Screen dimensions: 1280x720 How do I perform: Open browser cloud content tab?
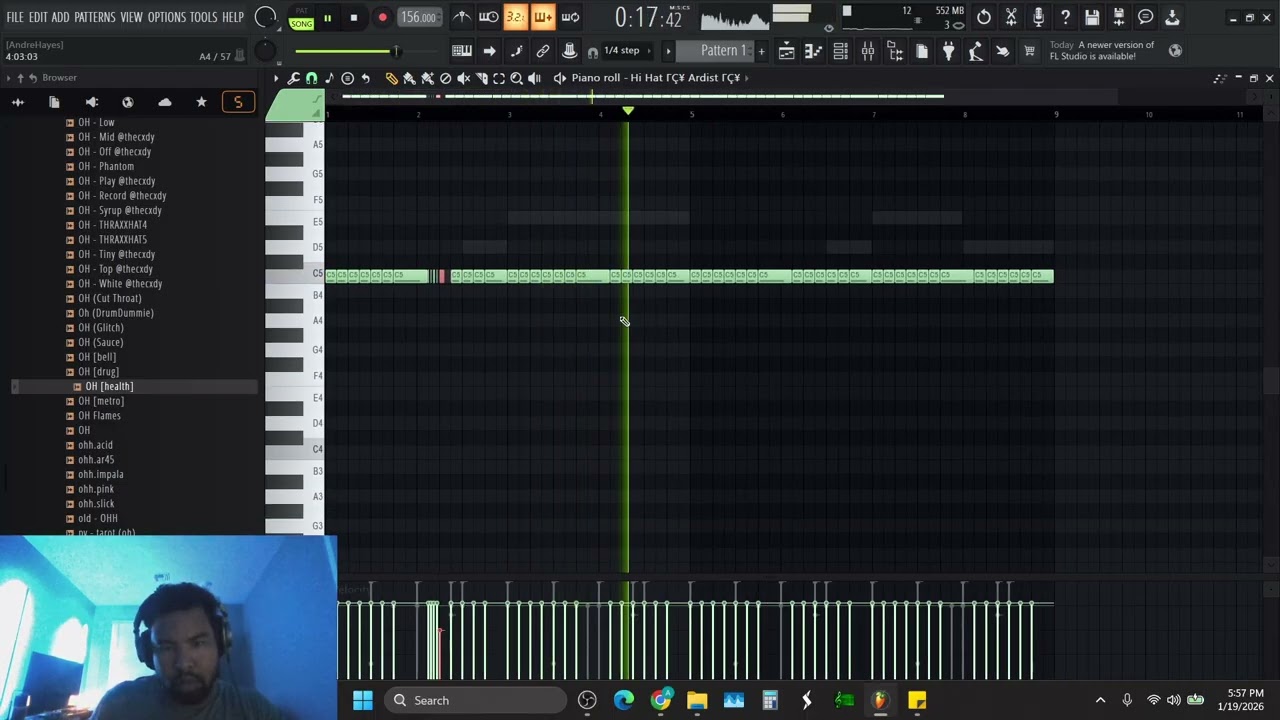165,102
